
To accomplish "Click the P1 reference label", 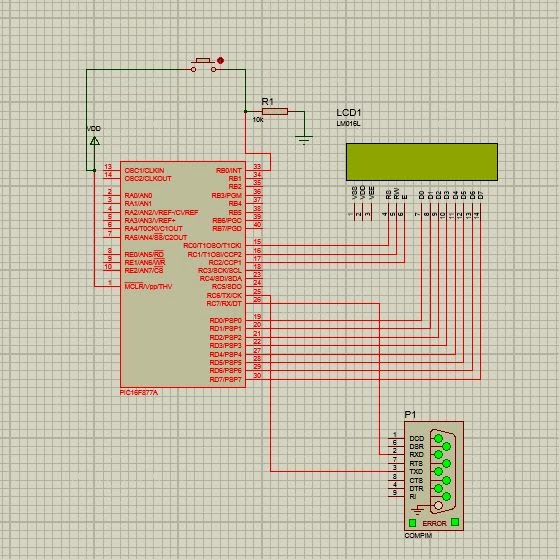I will [410, 415].
